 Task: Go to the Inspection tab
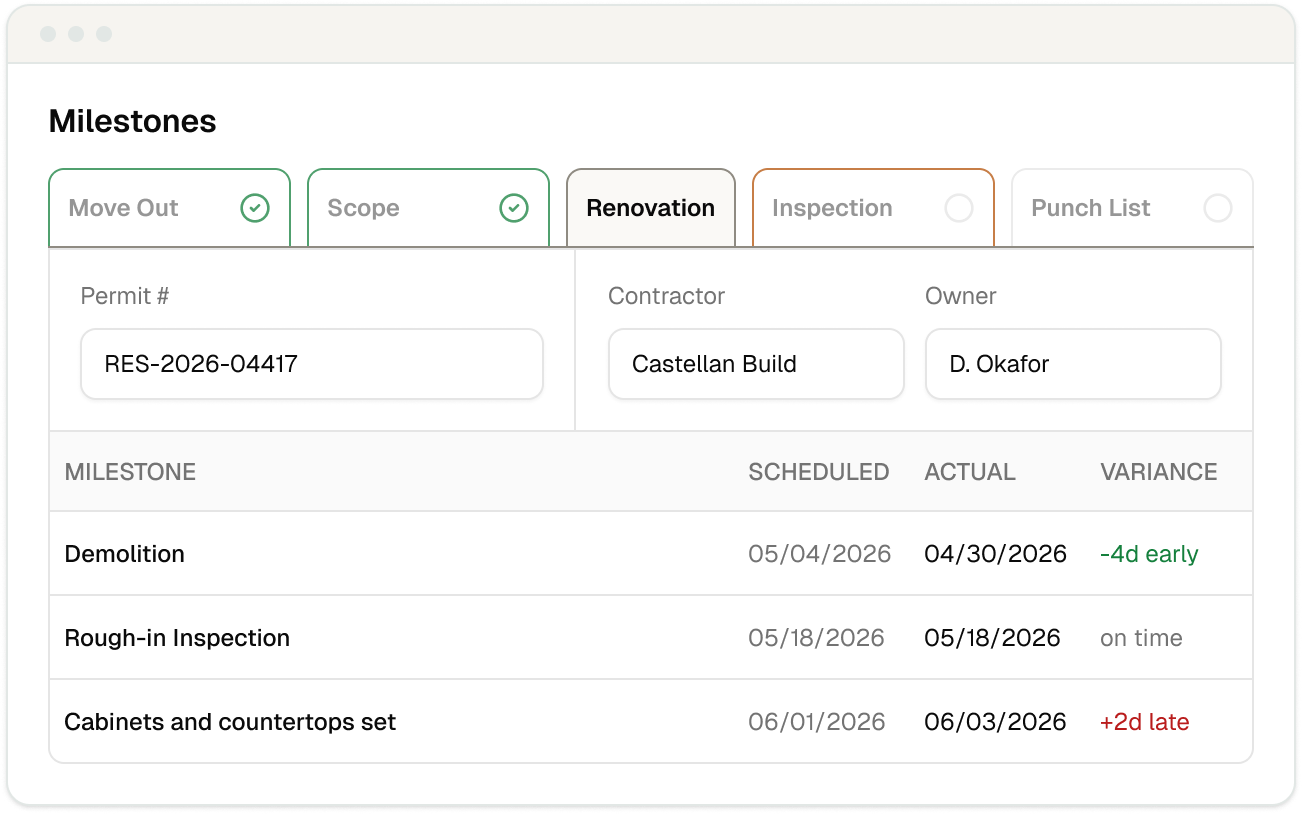pyautogui.click(x=873, y=208)
